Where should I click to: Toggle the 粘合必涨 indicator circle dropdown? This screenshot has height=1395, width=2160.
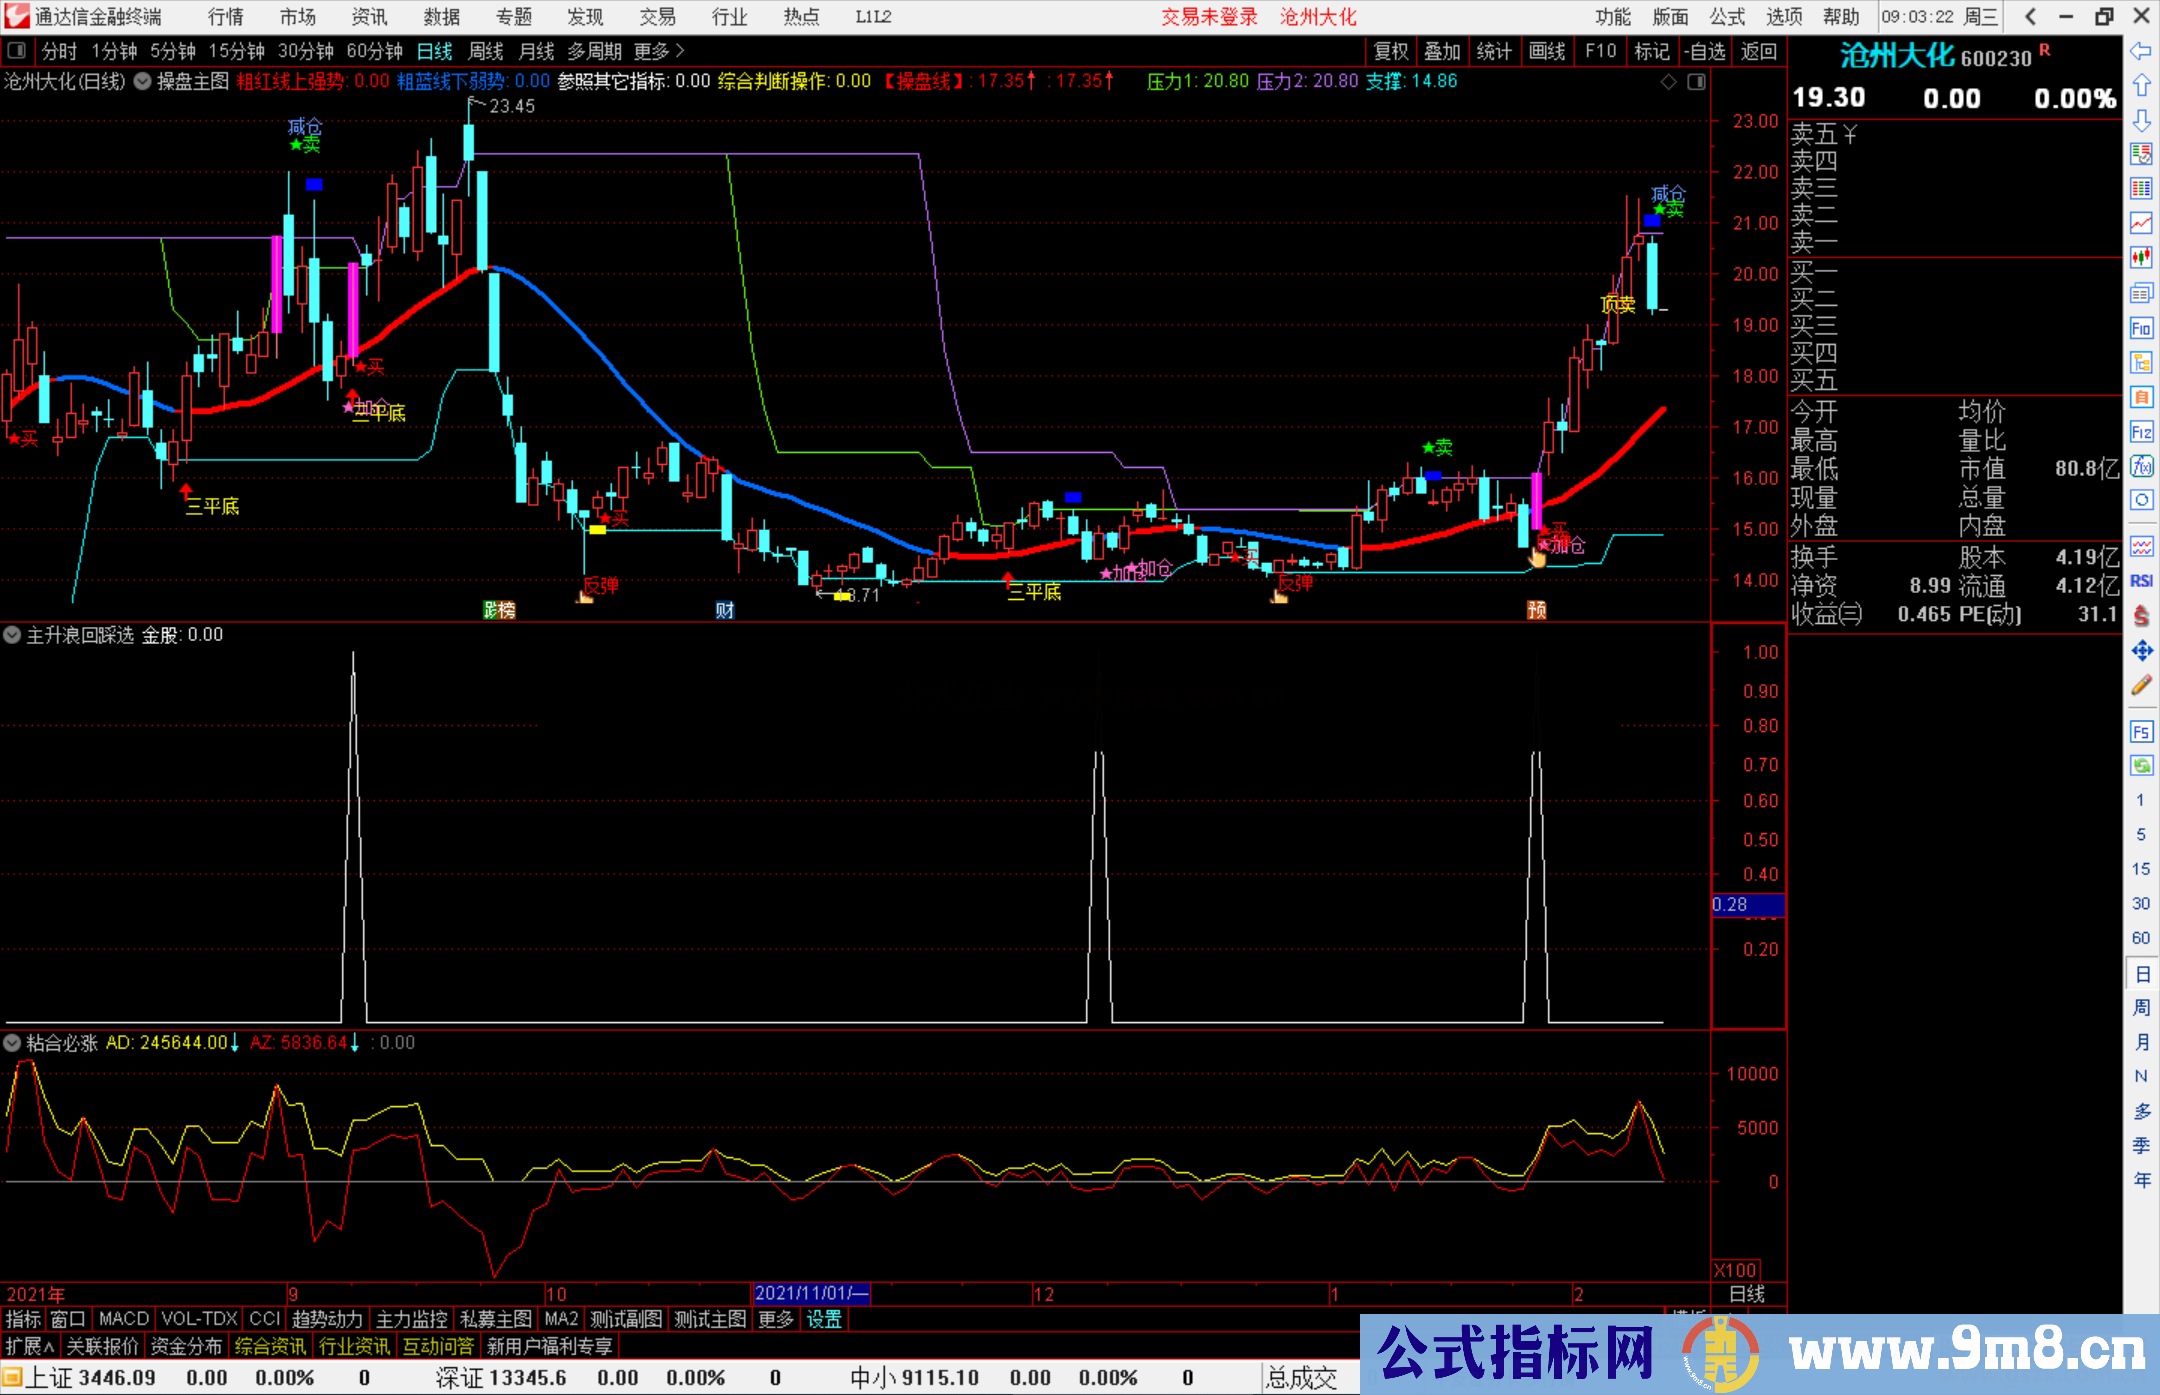[12, 1043]
